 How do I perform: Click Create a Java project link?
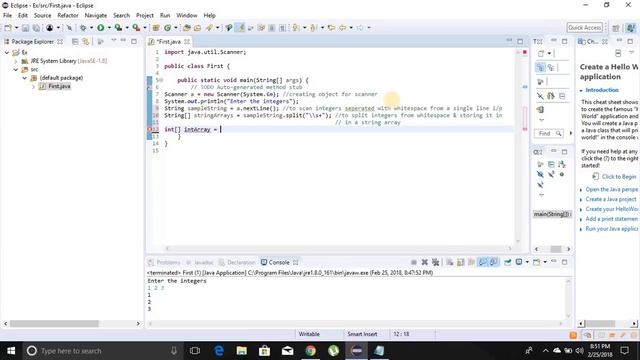click(x=611, y=199)
